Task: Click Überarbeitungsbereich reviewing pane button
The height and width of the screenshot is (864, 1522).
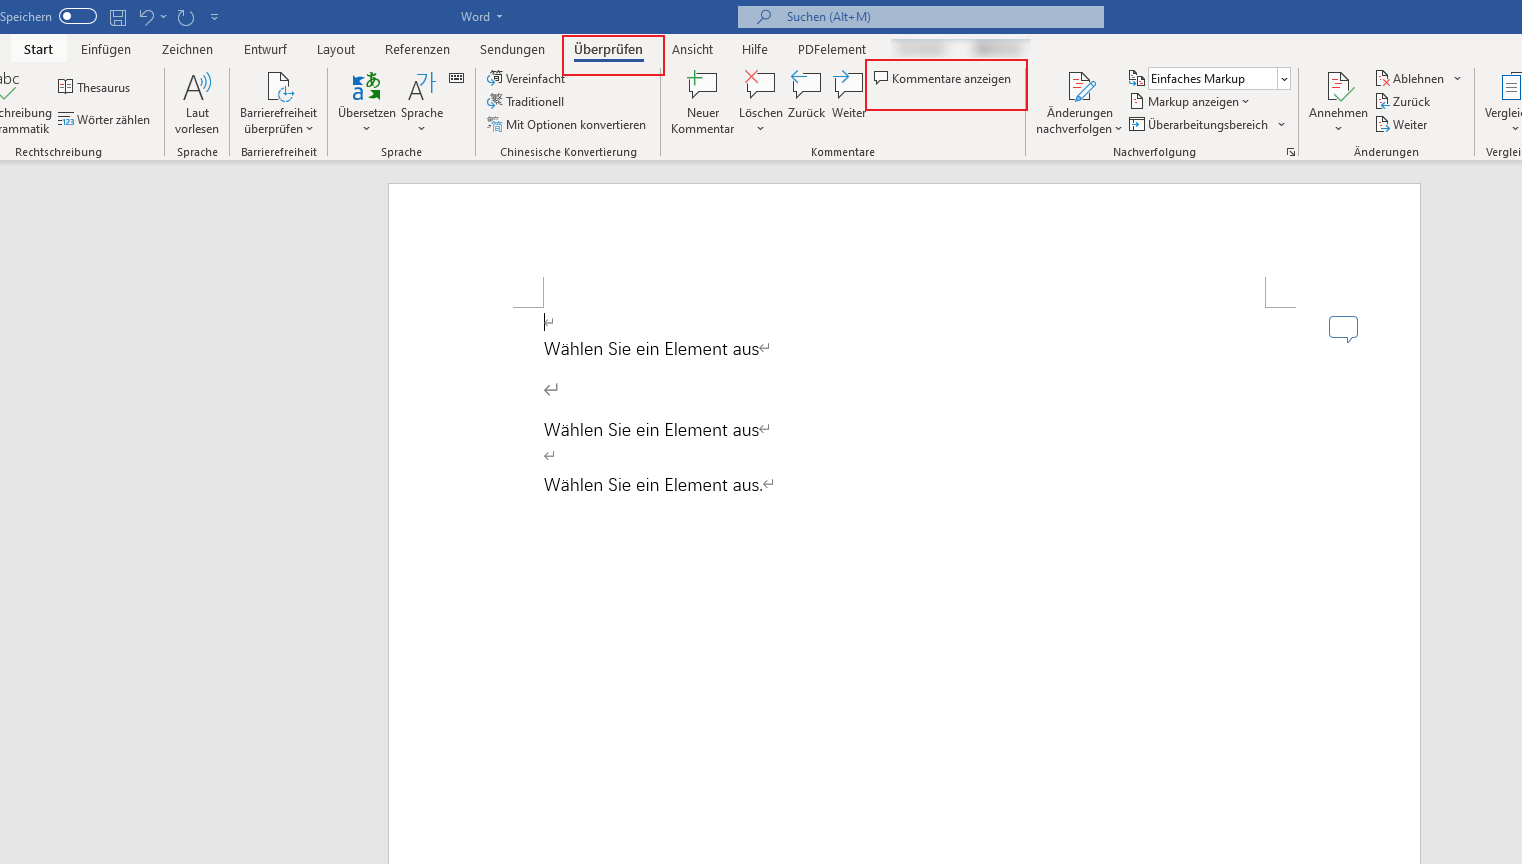Action: 1199,124
